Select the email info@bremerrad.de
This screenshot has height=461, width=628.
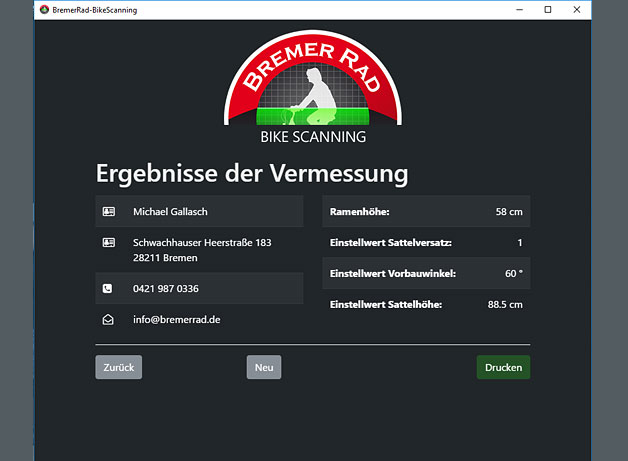[x=177, y=320]
